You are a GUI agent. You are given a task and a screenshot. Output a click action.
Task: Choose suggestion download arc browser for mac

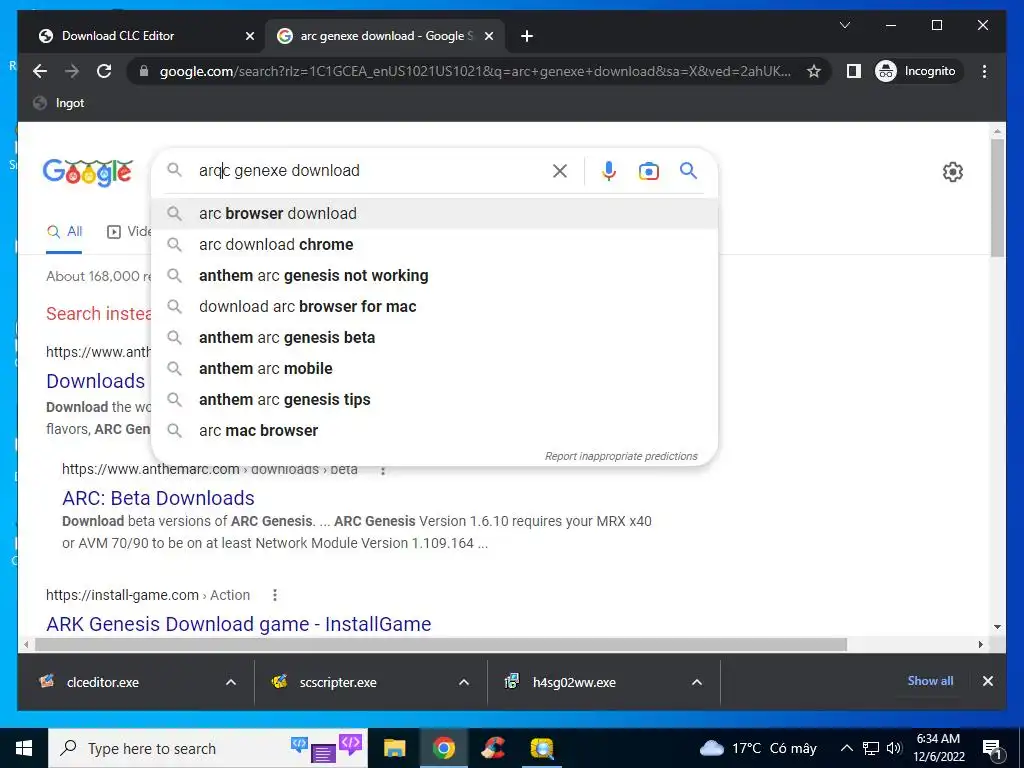434,306
